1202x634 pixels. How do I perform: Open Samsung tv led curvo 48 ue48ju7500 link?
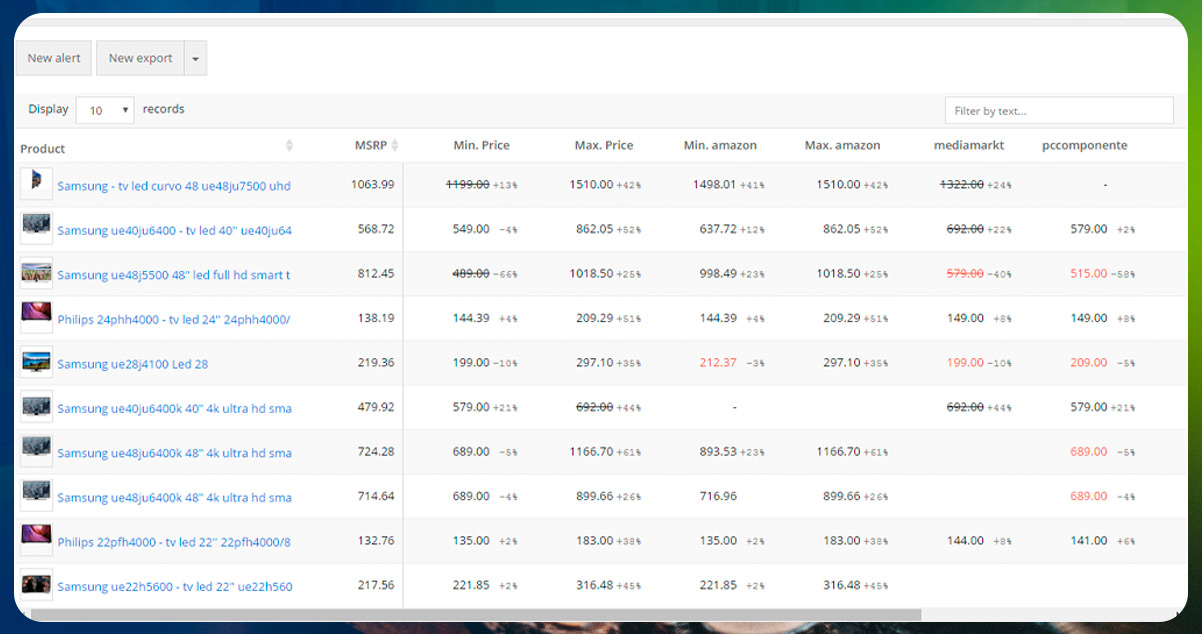(x=174, y=186)
